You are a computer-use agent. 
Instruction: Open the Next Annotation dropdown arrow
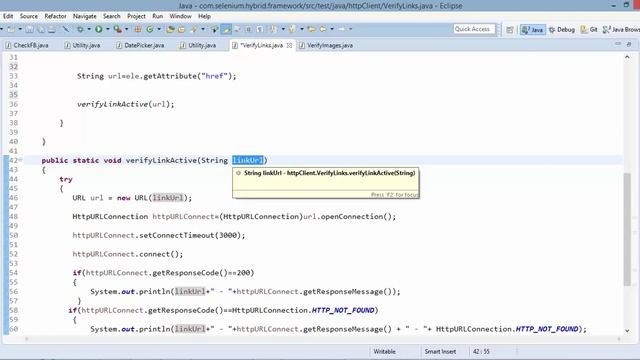pyautogui.click(x=283, y=29)
